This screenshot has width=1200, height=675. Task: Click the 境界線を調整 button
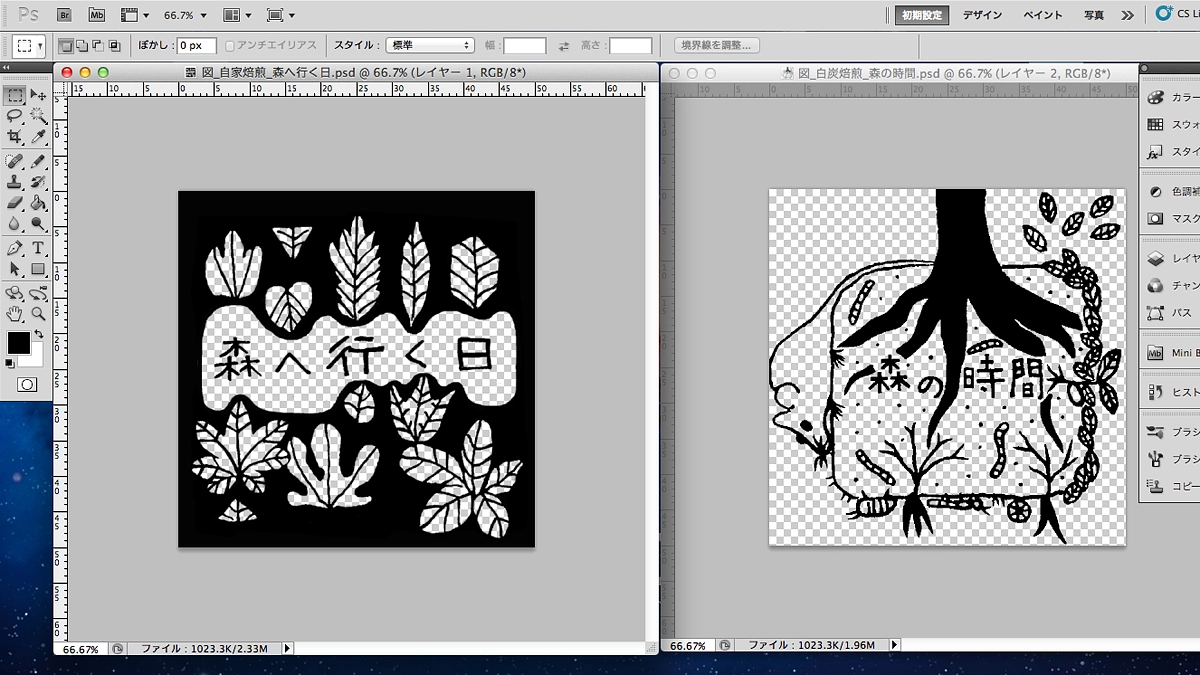(716, 46)
